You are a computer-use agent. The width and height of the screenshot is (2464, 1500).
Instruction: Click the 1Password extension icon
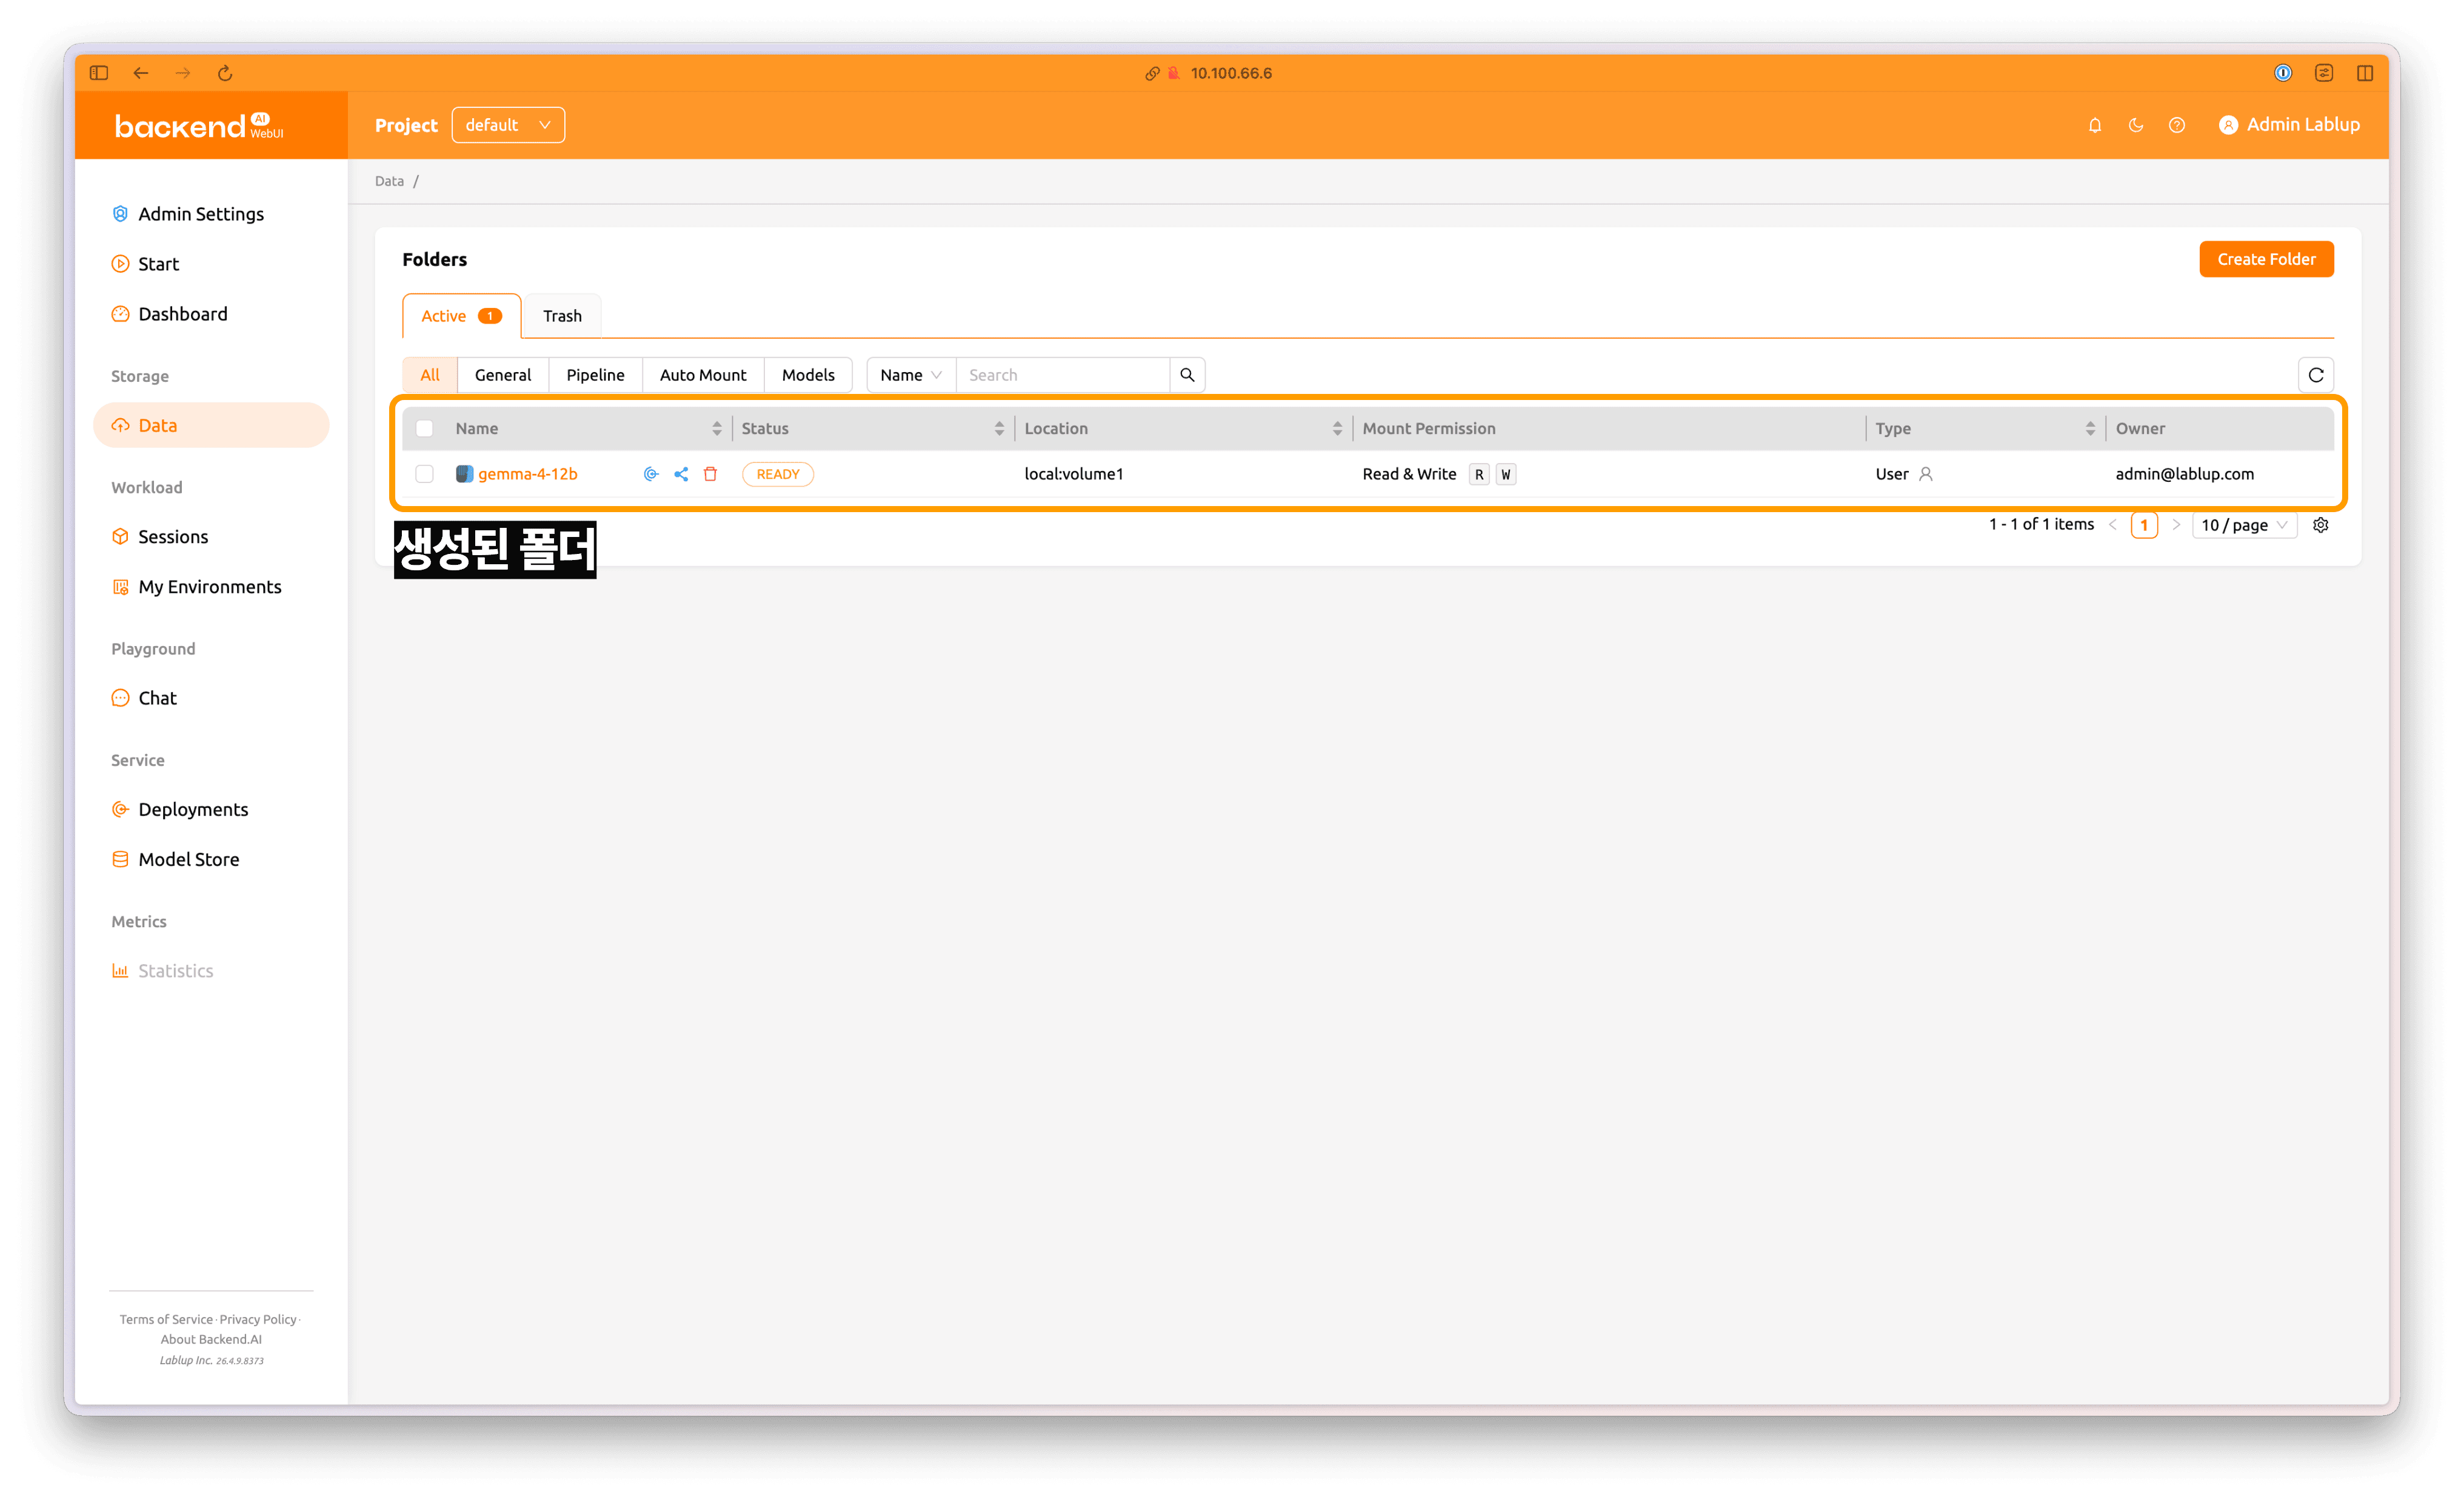(2282, 73)
